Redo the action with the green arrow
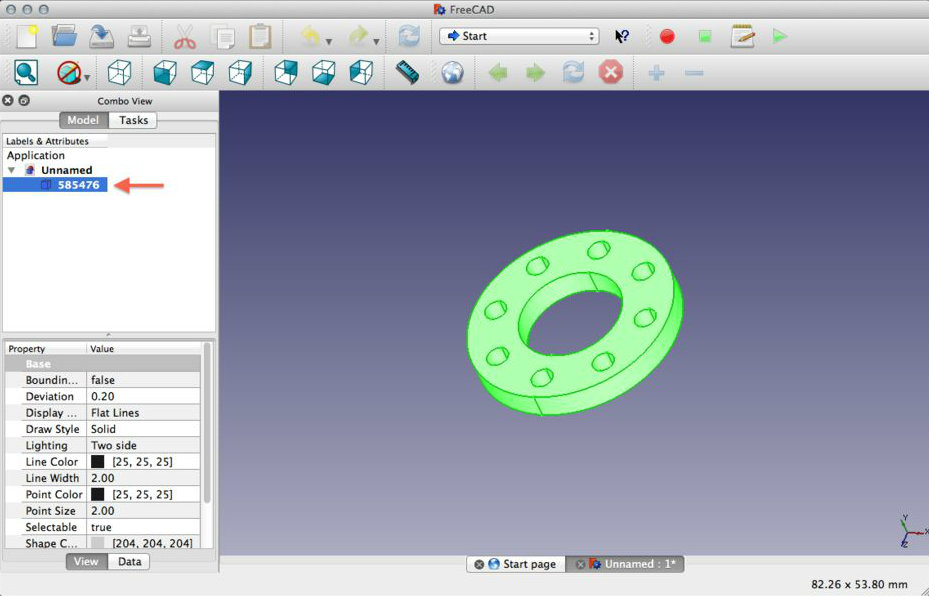This screenshot has width=929, height=596. tap(358, 36)
